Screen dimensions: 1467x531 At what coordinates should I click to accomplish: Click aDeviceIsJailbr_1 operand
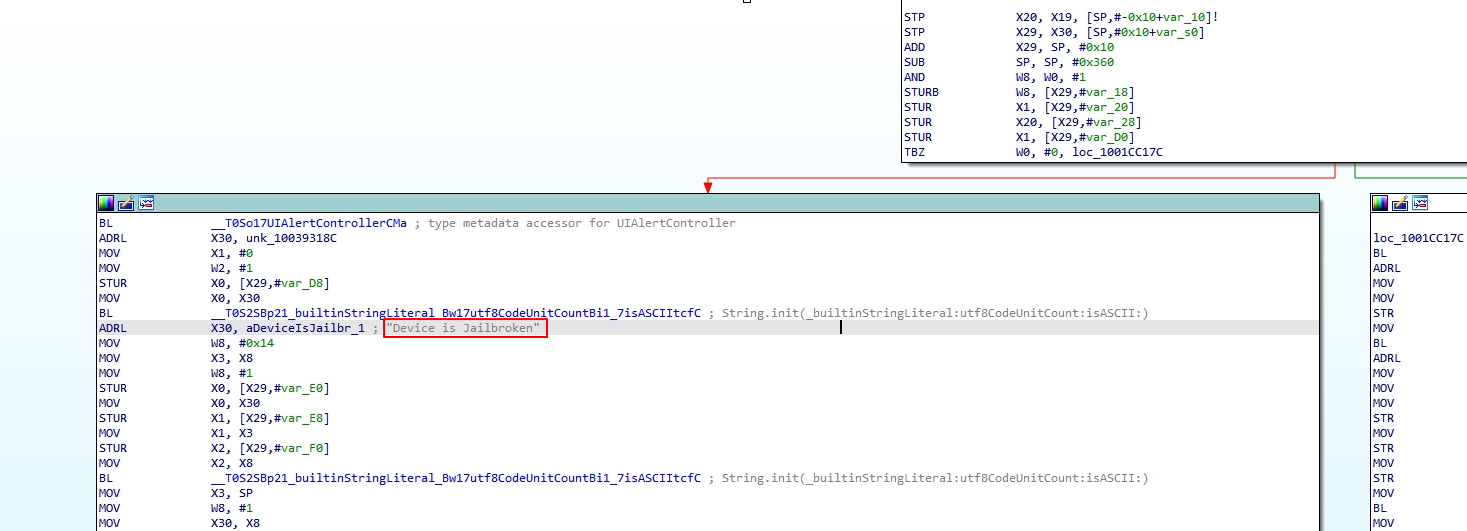pos(305,328)
